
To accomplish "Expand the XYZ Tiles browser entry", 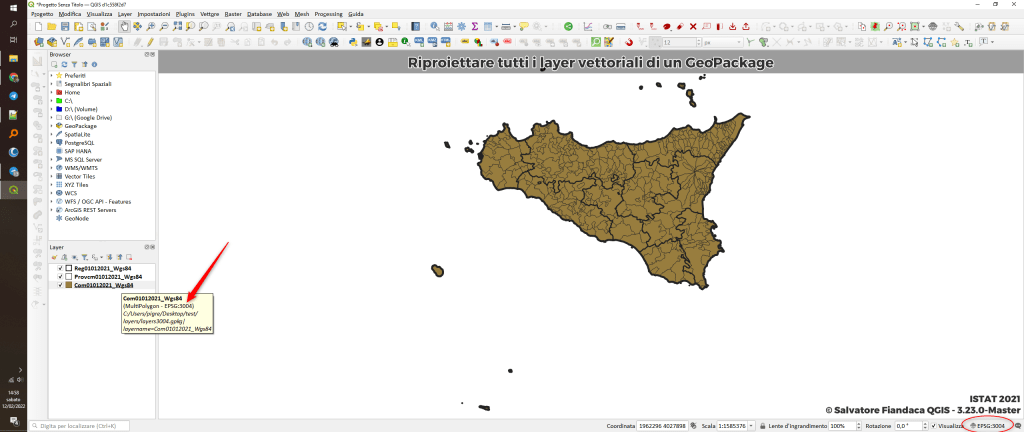I will [51, 185].
